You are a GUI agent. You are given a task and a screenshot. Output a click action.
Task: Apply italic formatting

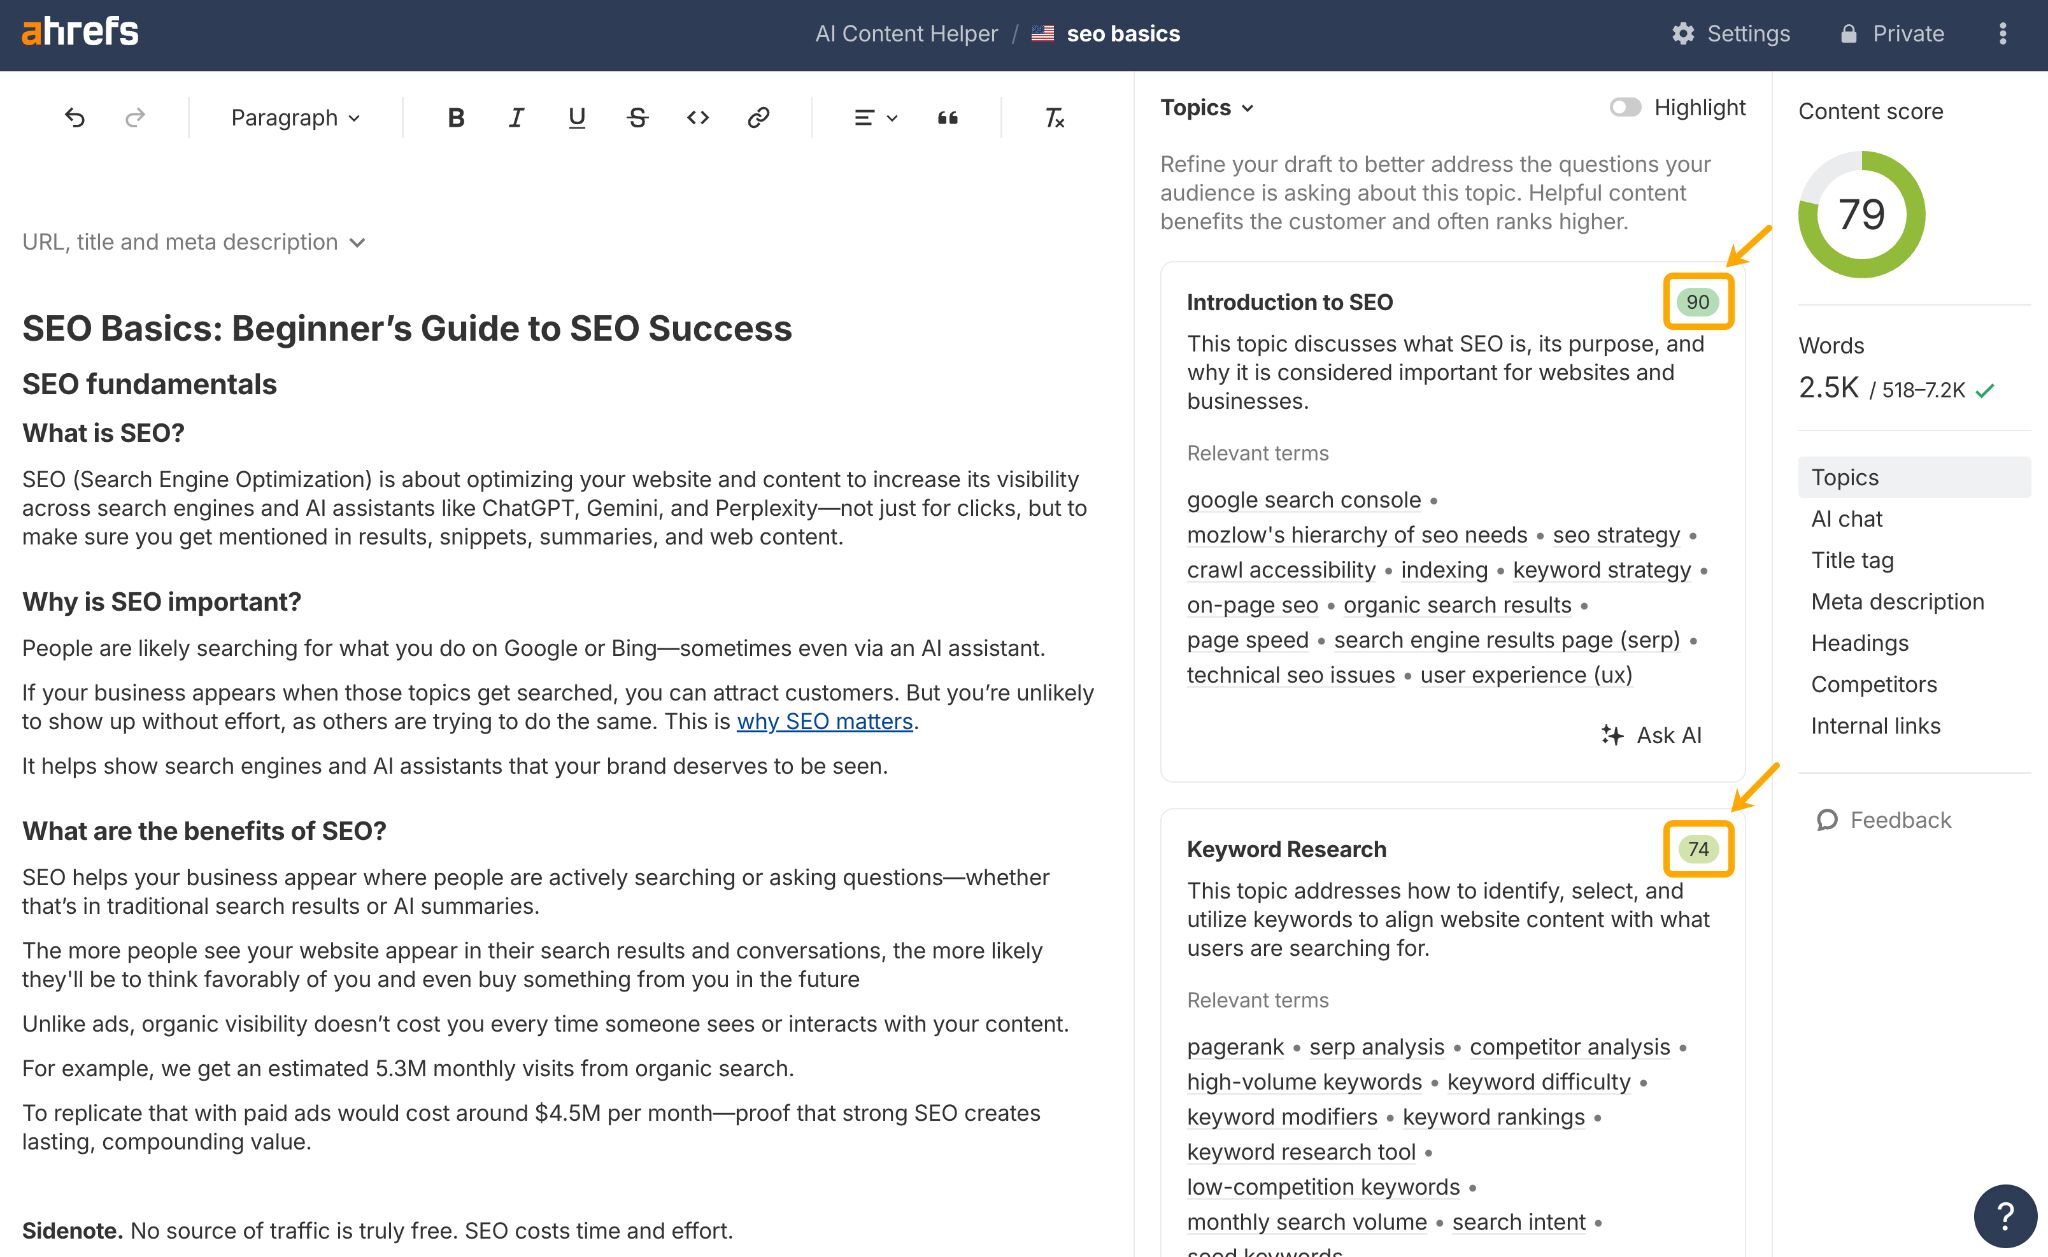point(516,117)
